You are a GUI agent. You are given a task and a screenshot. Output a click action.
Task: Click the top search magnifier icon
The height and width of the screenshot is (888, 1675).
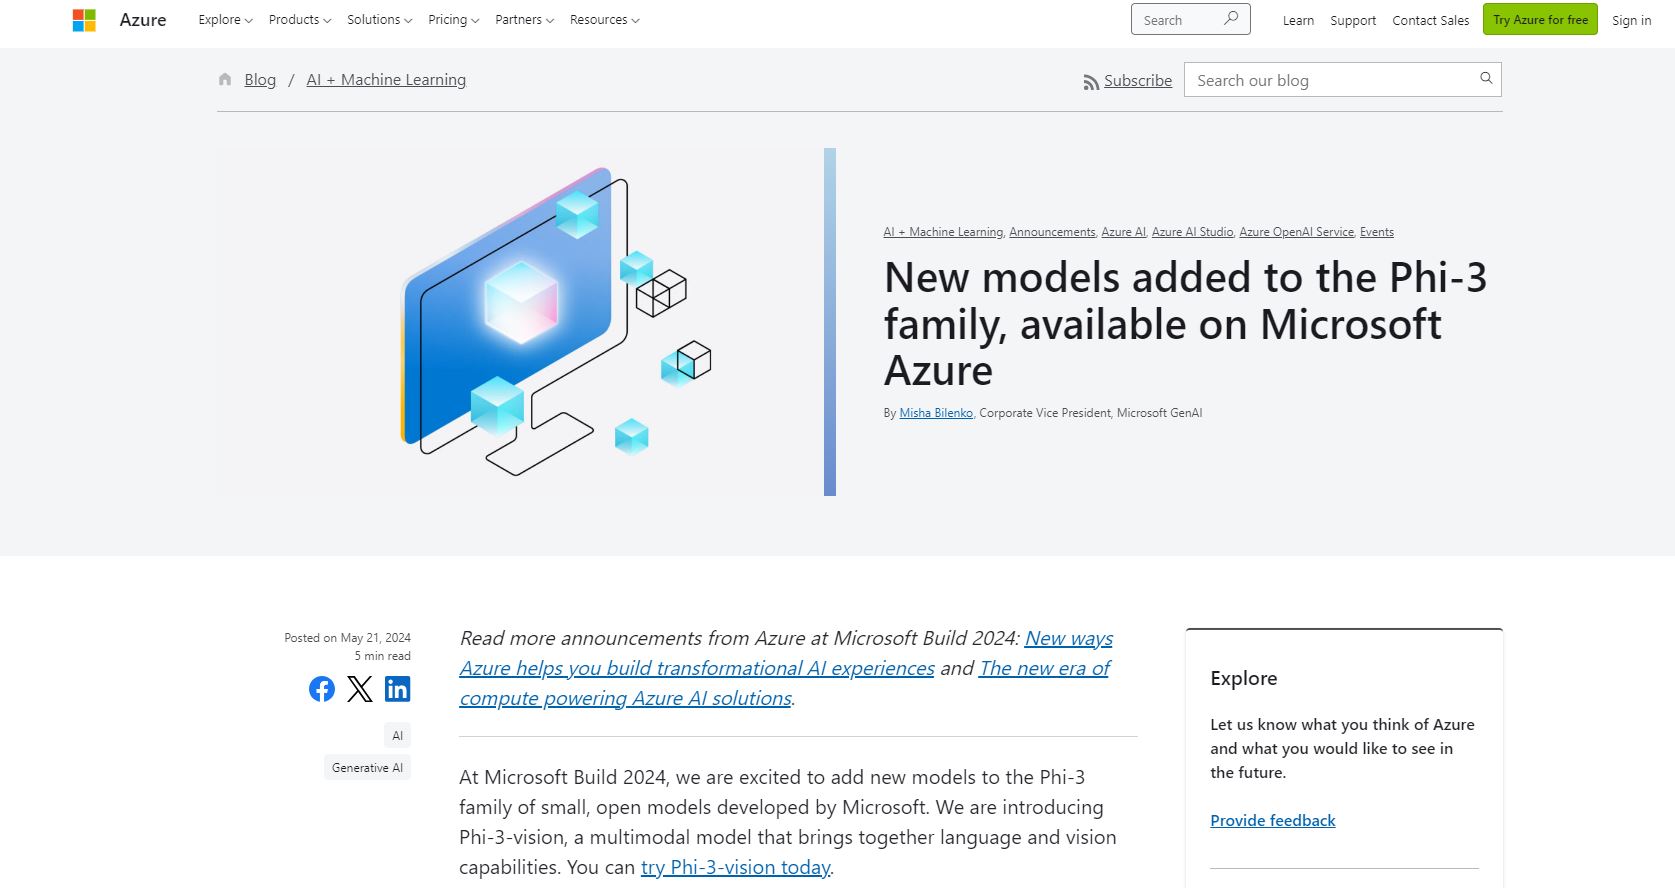pyautogui.click(x=1231, y=19)
